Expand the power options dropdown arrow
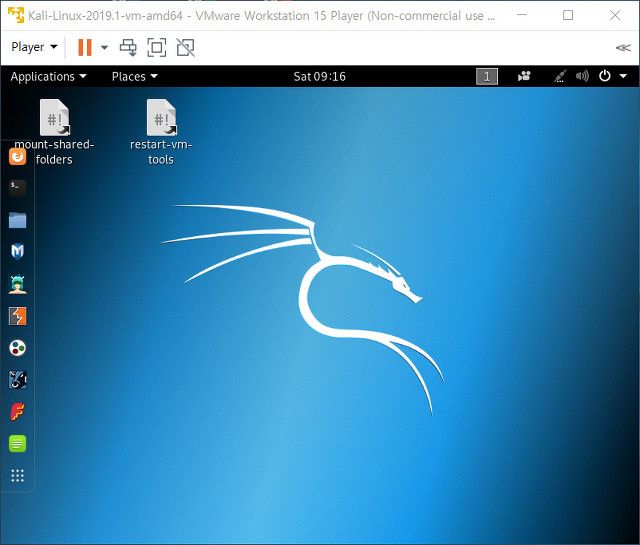The width and height of the screenshot is (640, 545). (x=104, y=47)
